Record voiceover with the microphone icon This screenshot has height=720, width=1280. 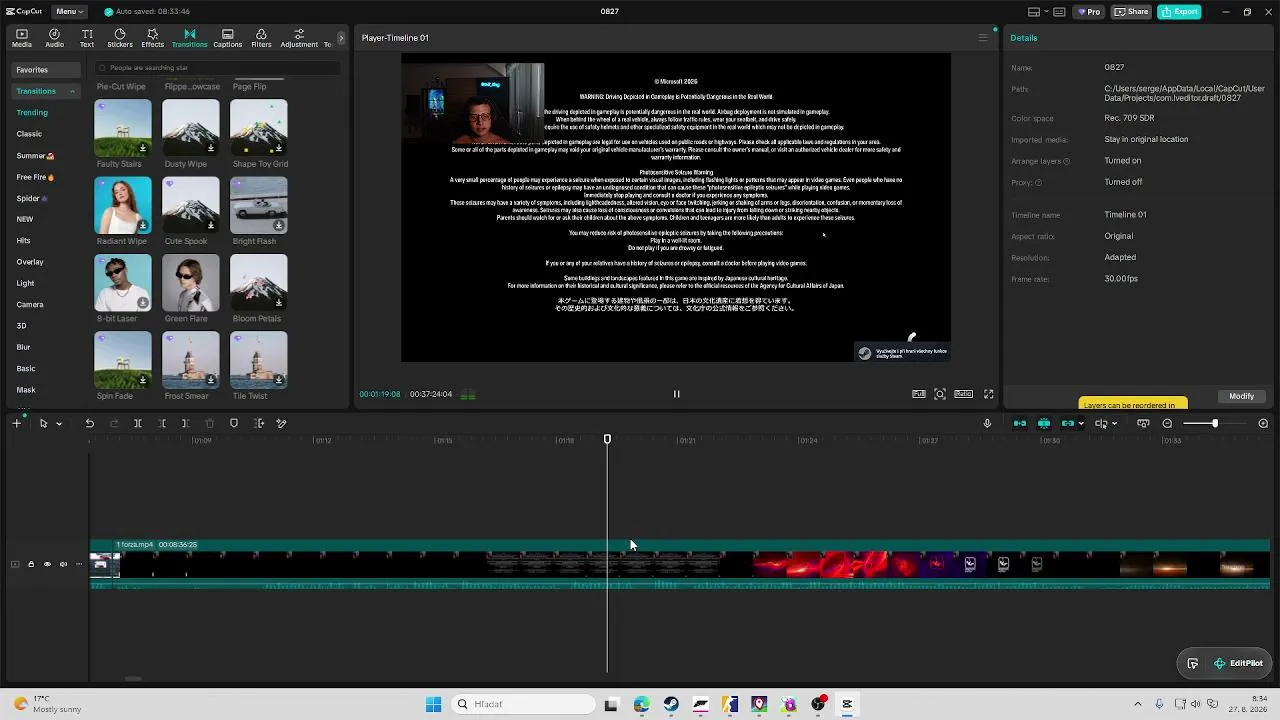point(987,424)
